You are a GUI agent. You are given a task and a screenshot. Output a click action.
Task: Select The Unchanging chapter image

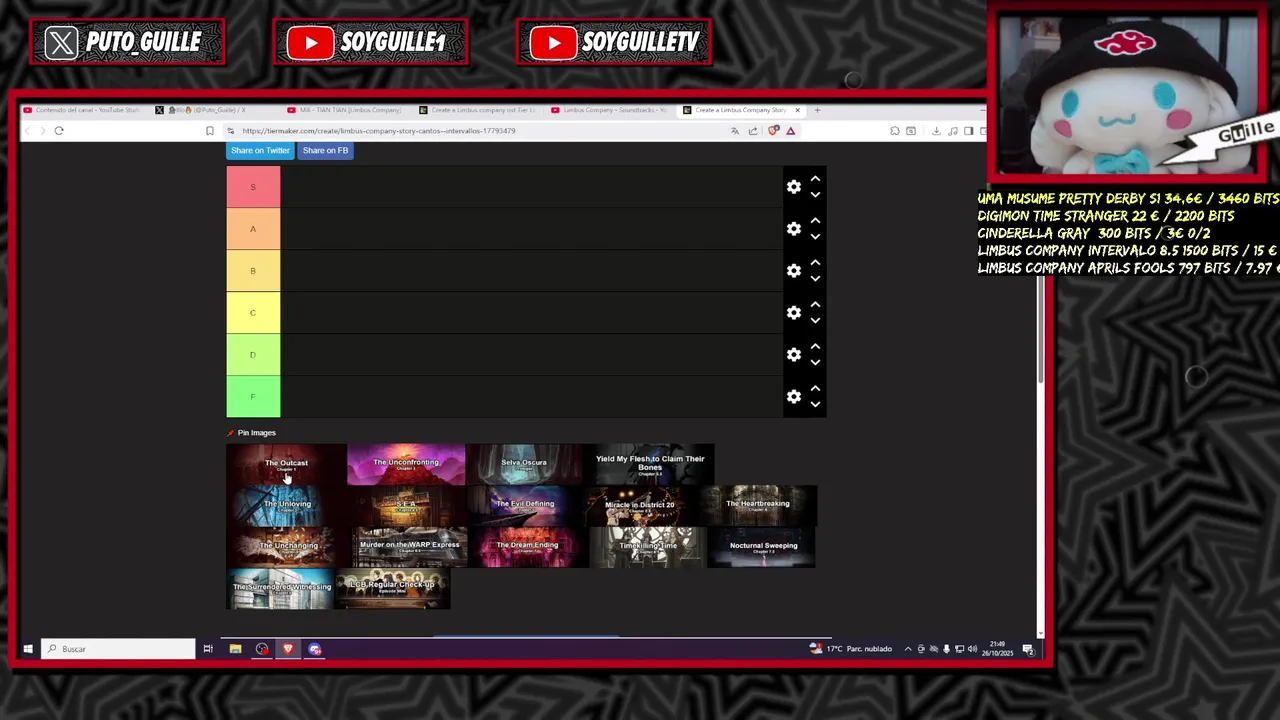tap(288, 547)
